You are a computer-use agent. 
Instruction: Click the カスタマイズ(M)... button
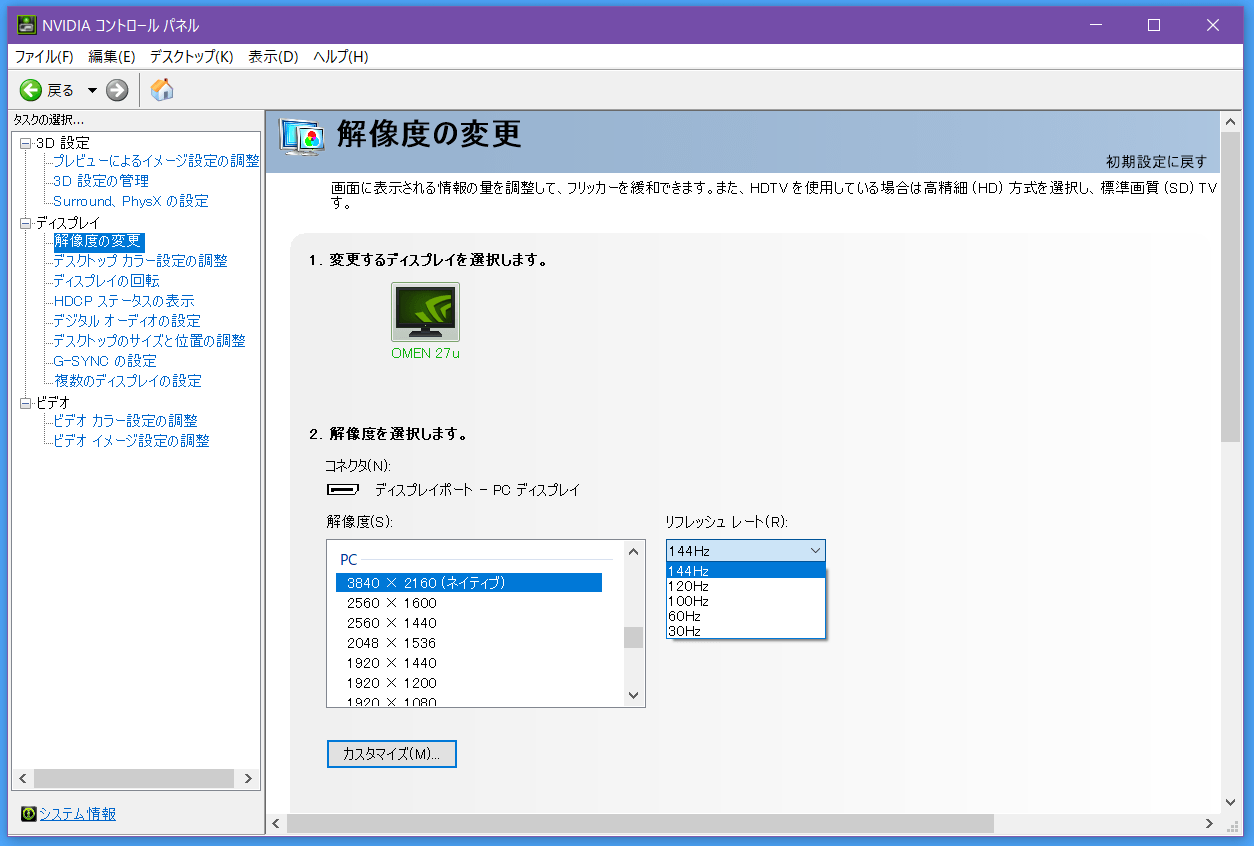(x=392, y=754)
